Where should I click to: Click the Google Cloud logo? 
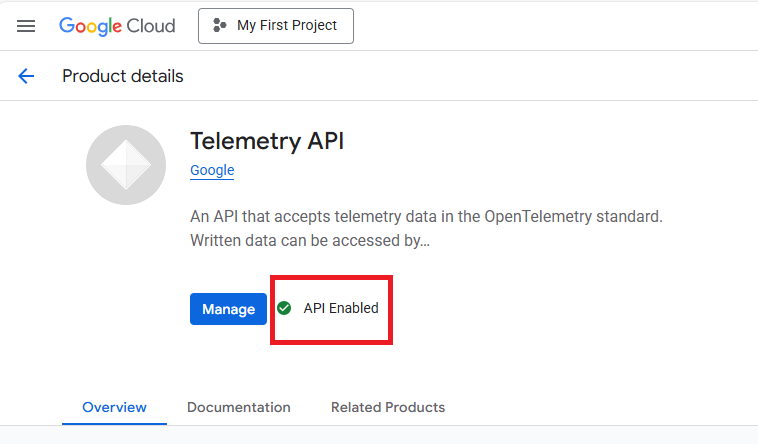tap(117, 26)
